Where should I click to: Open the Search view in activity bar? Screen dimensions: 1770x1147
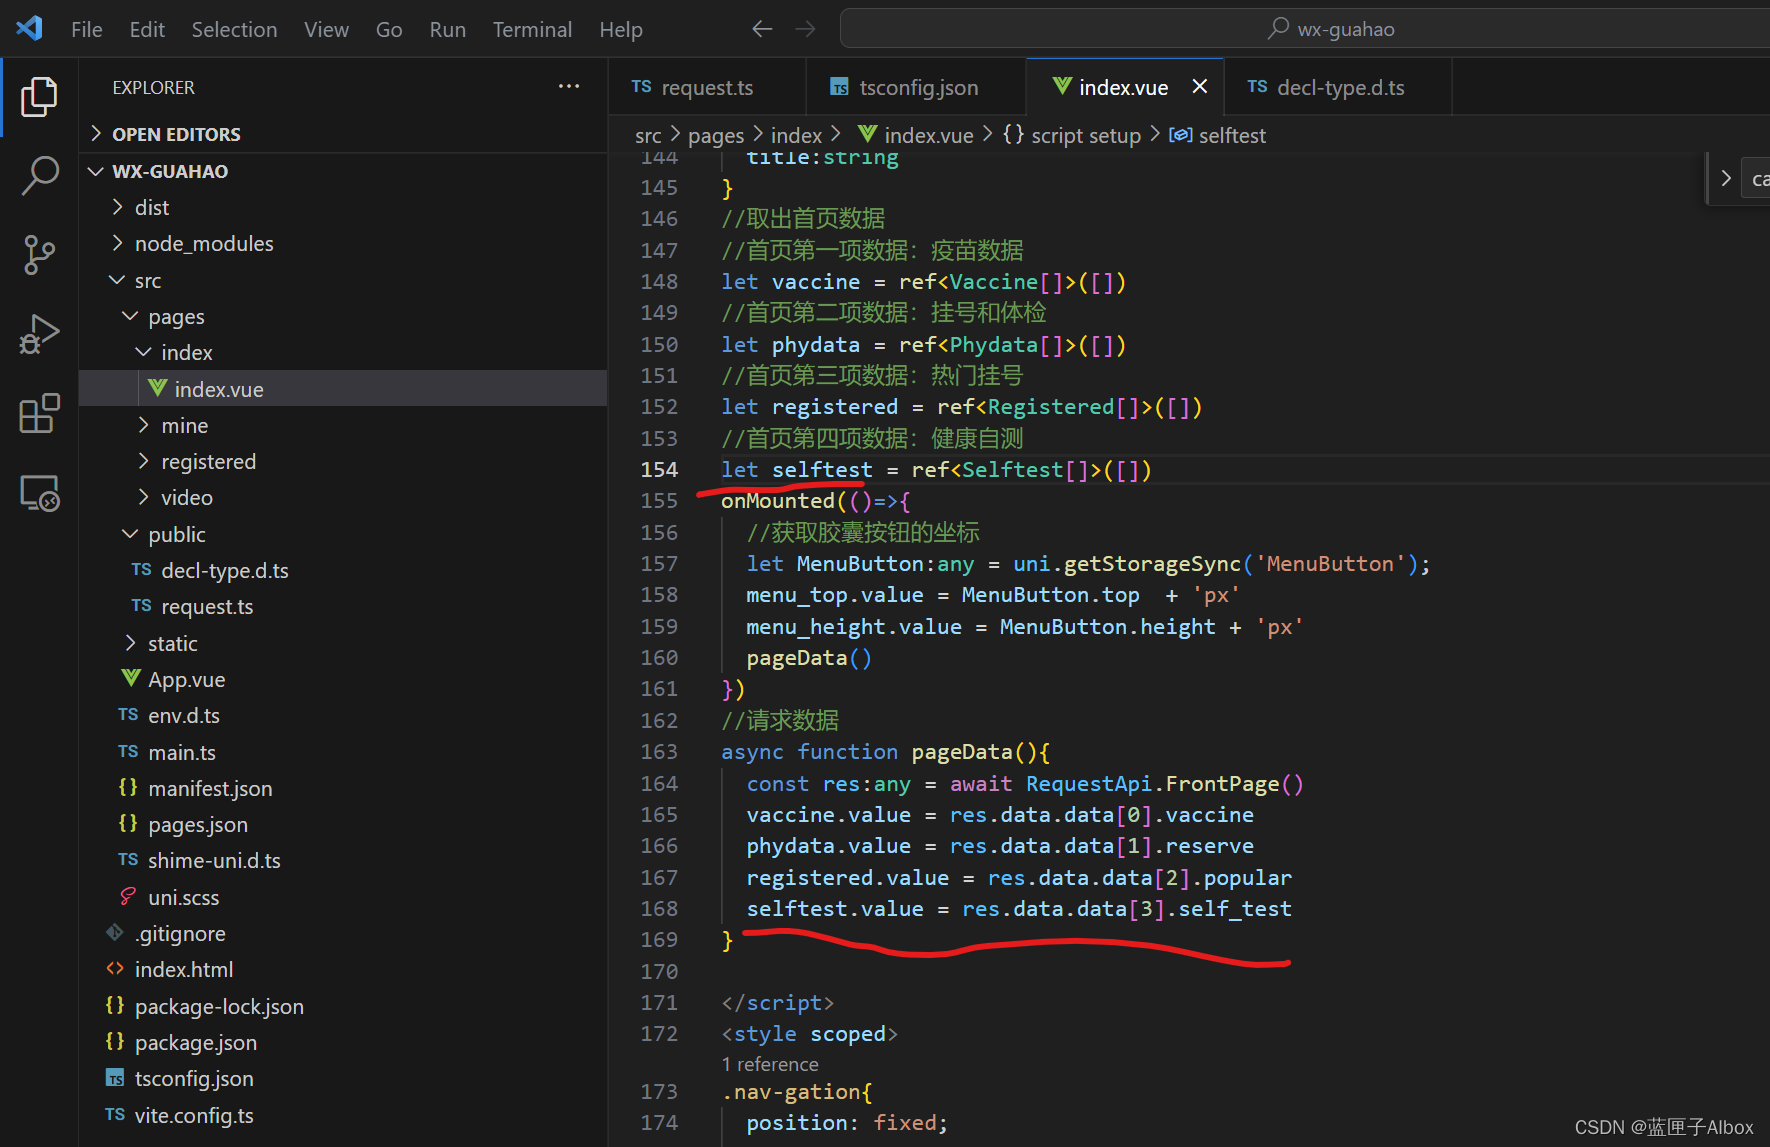point(39,175)
